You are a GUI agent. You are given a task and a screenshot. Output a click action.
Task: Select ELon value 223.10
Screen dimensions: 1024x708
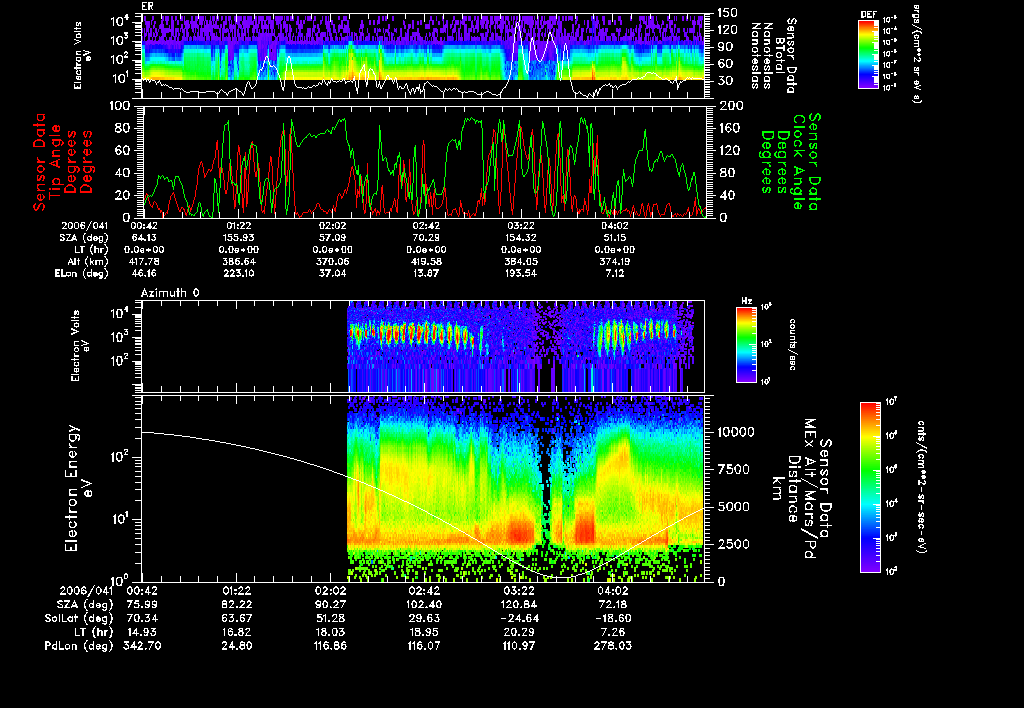click(239, 273)
